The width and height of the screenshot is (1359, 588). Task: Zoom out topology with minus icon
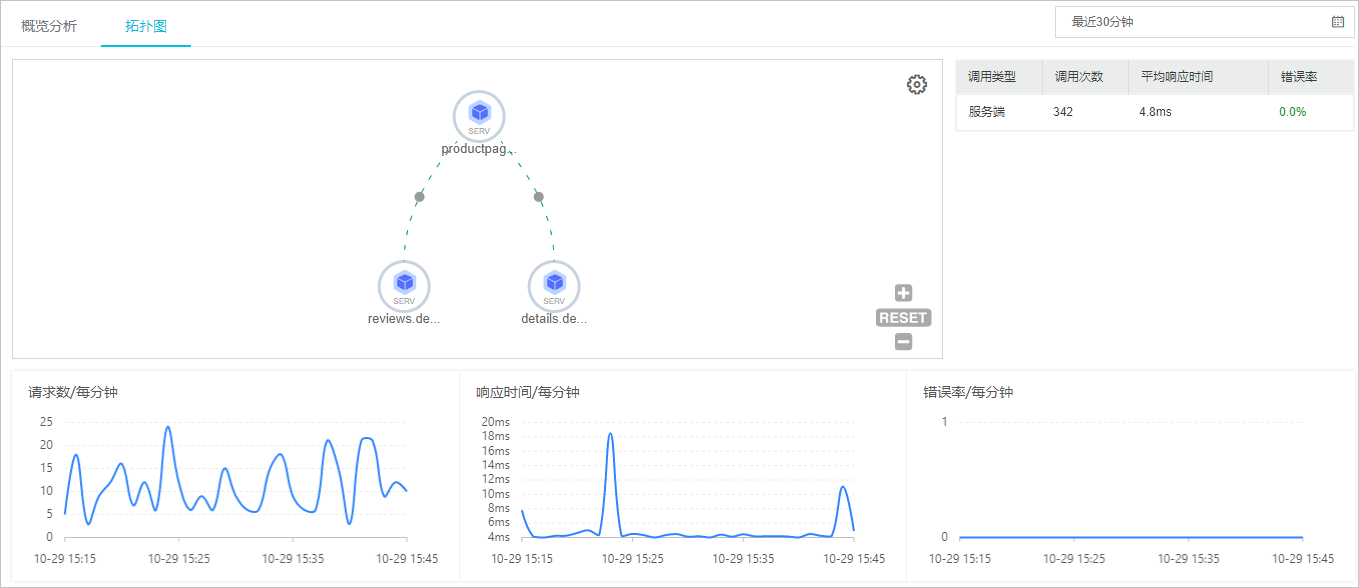pyautogui.click(x=903, y=342)
